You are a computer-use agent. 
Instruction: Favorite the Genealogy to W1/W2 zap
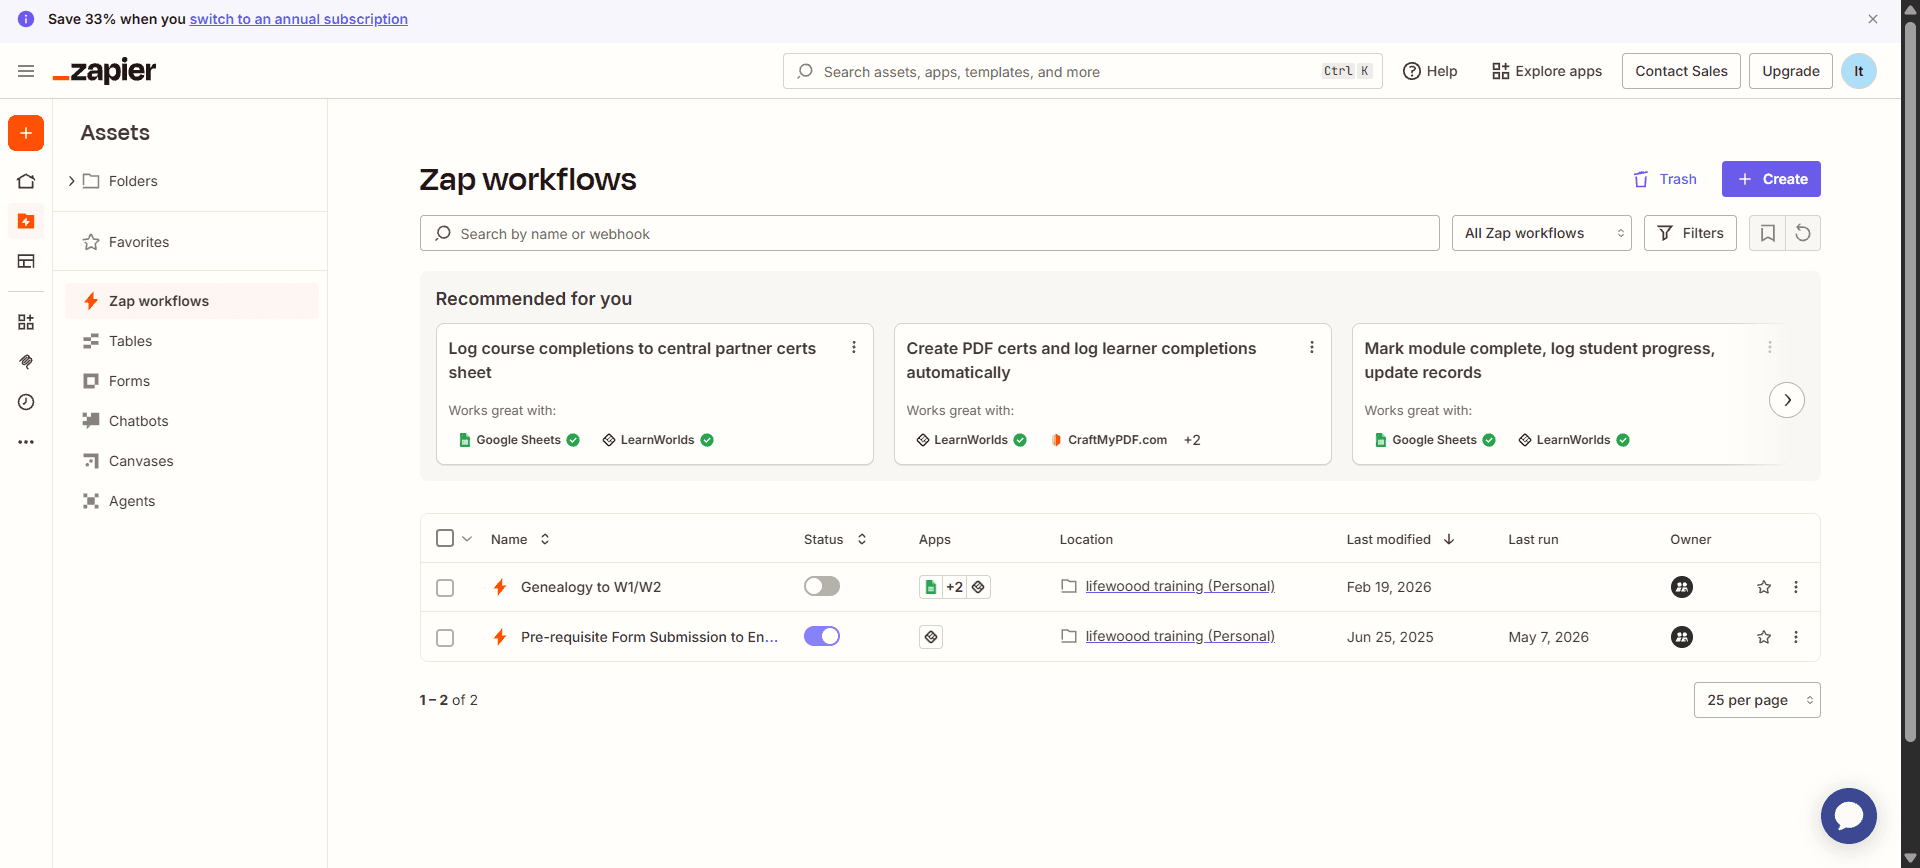pyautogui.click(x=1764, y=587)
